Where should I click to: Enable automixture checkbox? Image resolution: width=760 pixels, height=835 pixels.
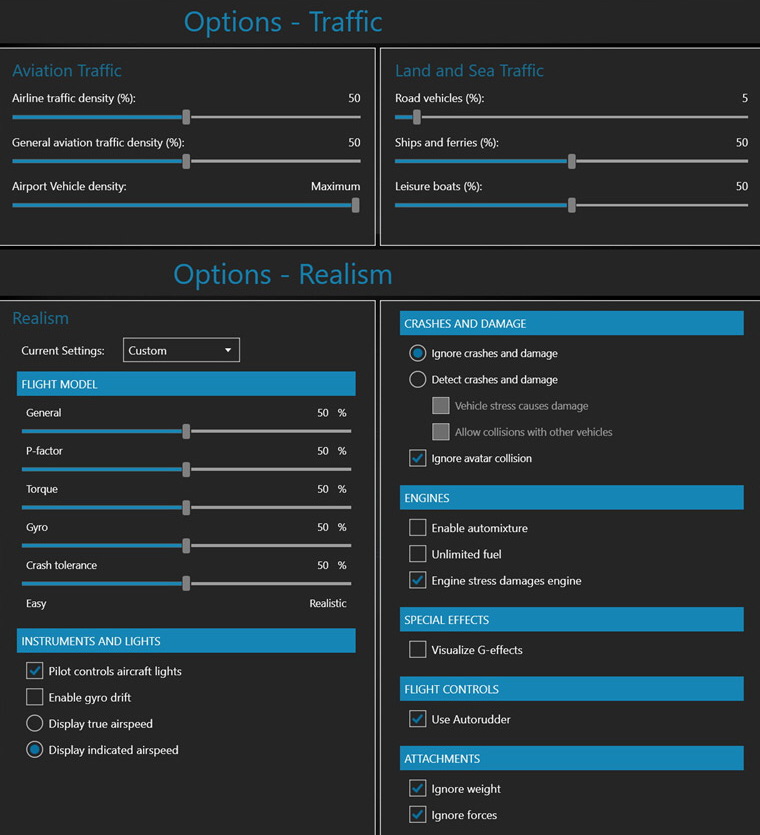click(x=418, y=528)
